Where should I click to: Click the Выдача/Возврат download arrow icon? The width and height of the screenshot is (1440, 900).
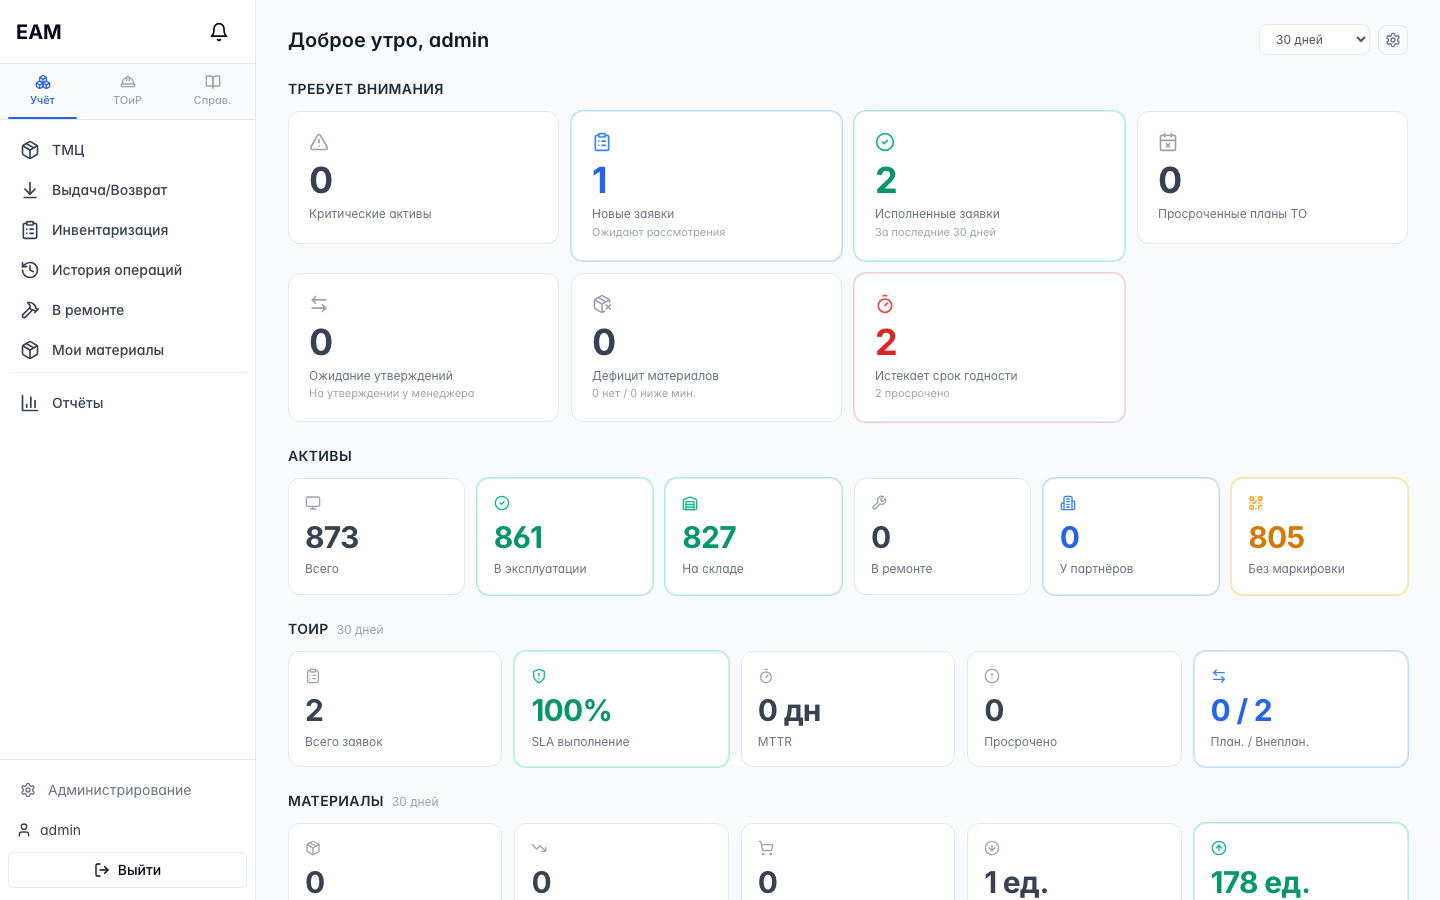(x=30, y=190)
